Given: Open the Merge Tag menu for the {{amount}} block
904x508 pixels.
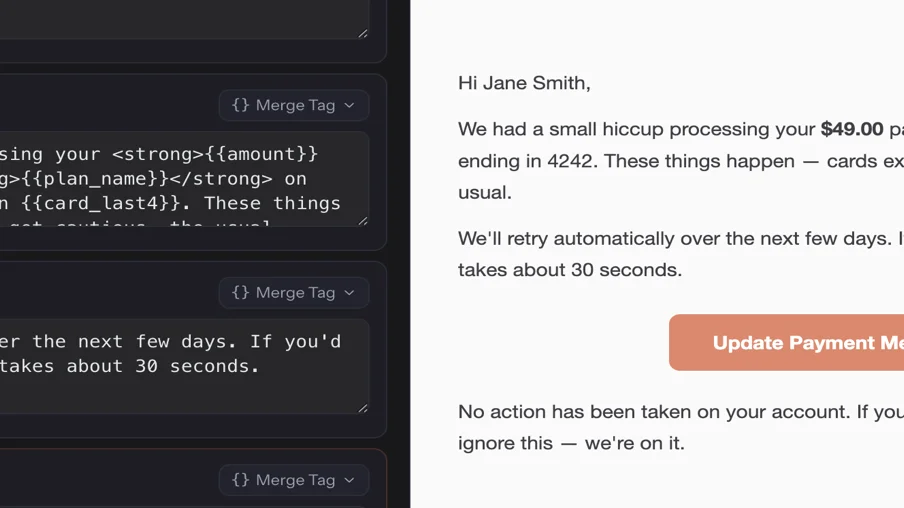Looking at the screenshot, I should coord(294,105).
